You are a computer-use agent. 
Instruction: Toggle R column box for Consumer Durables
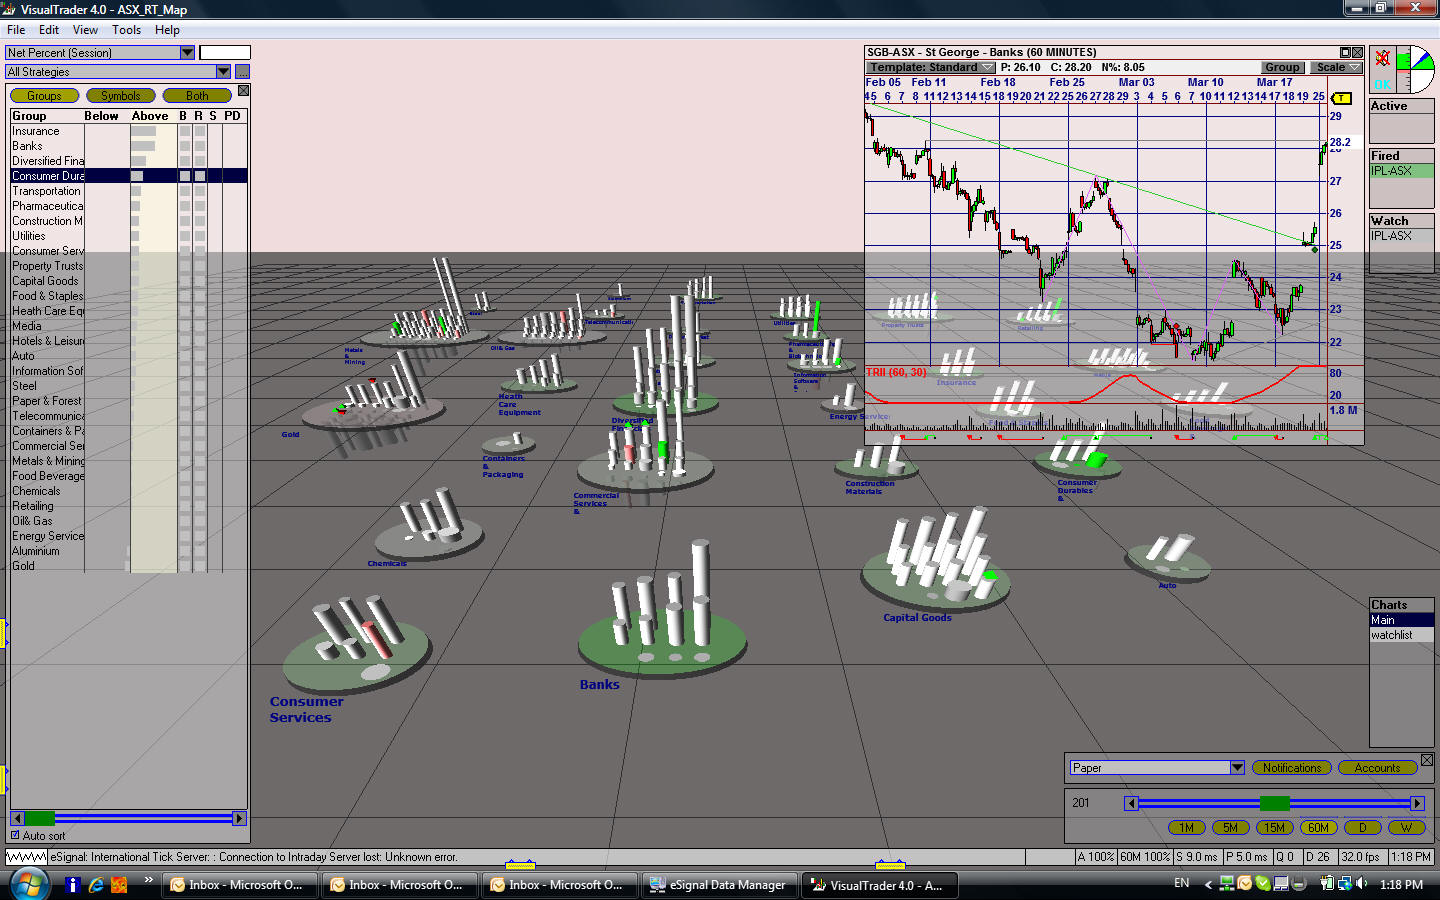click(200, 176)
